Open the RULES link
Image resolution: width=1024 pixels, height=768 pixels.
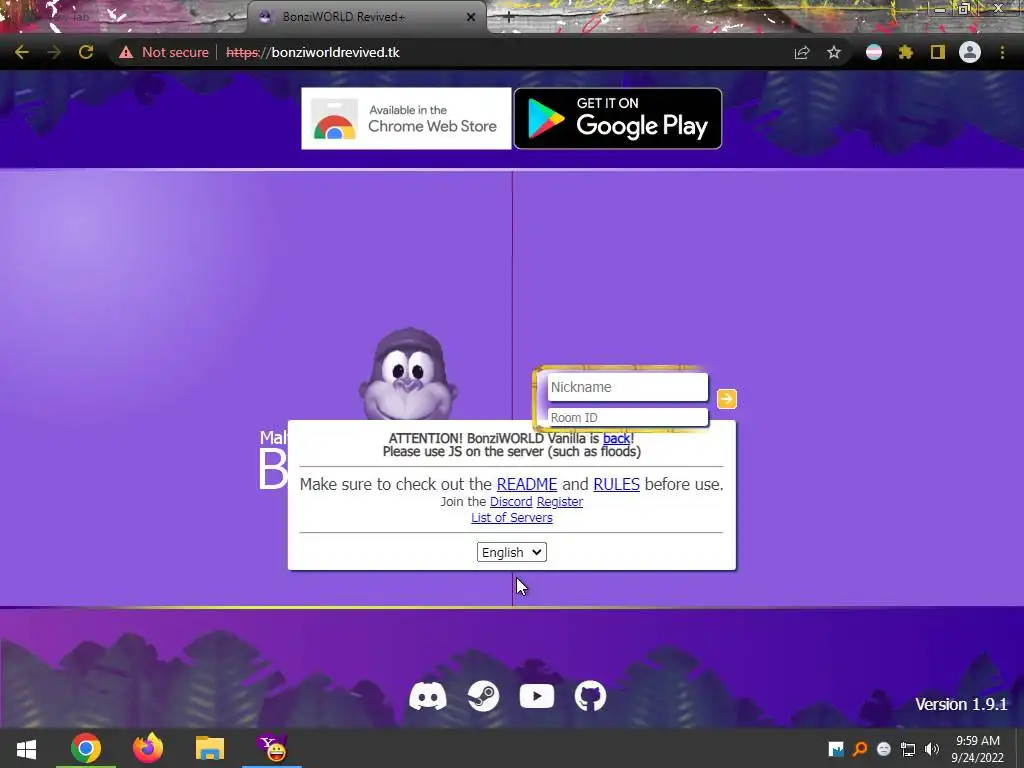point(616,484)
